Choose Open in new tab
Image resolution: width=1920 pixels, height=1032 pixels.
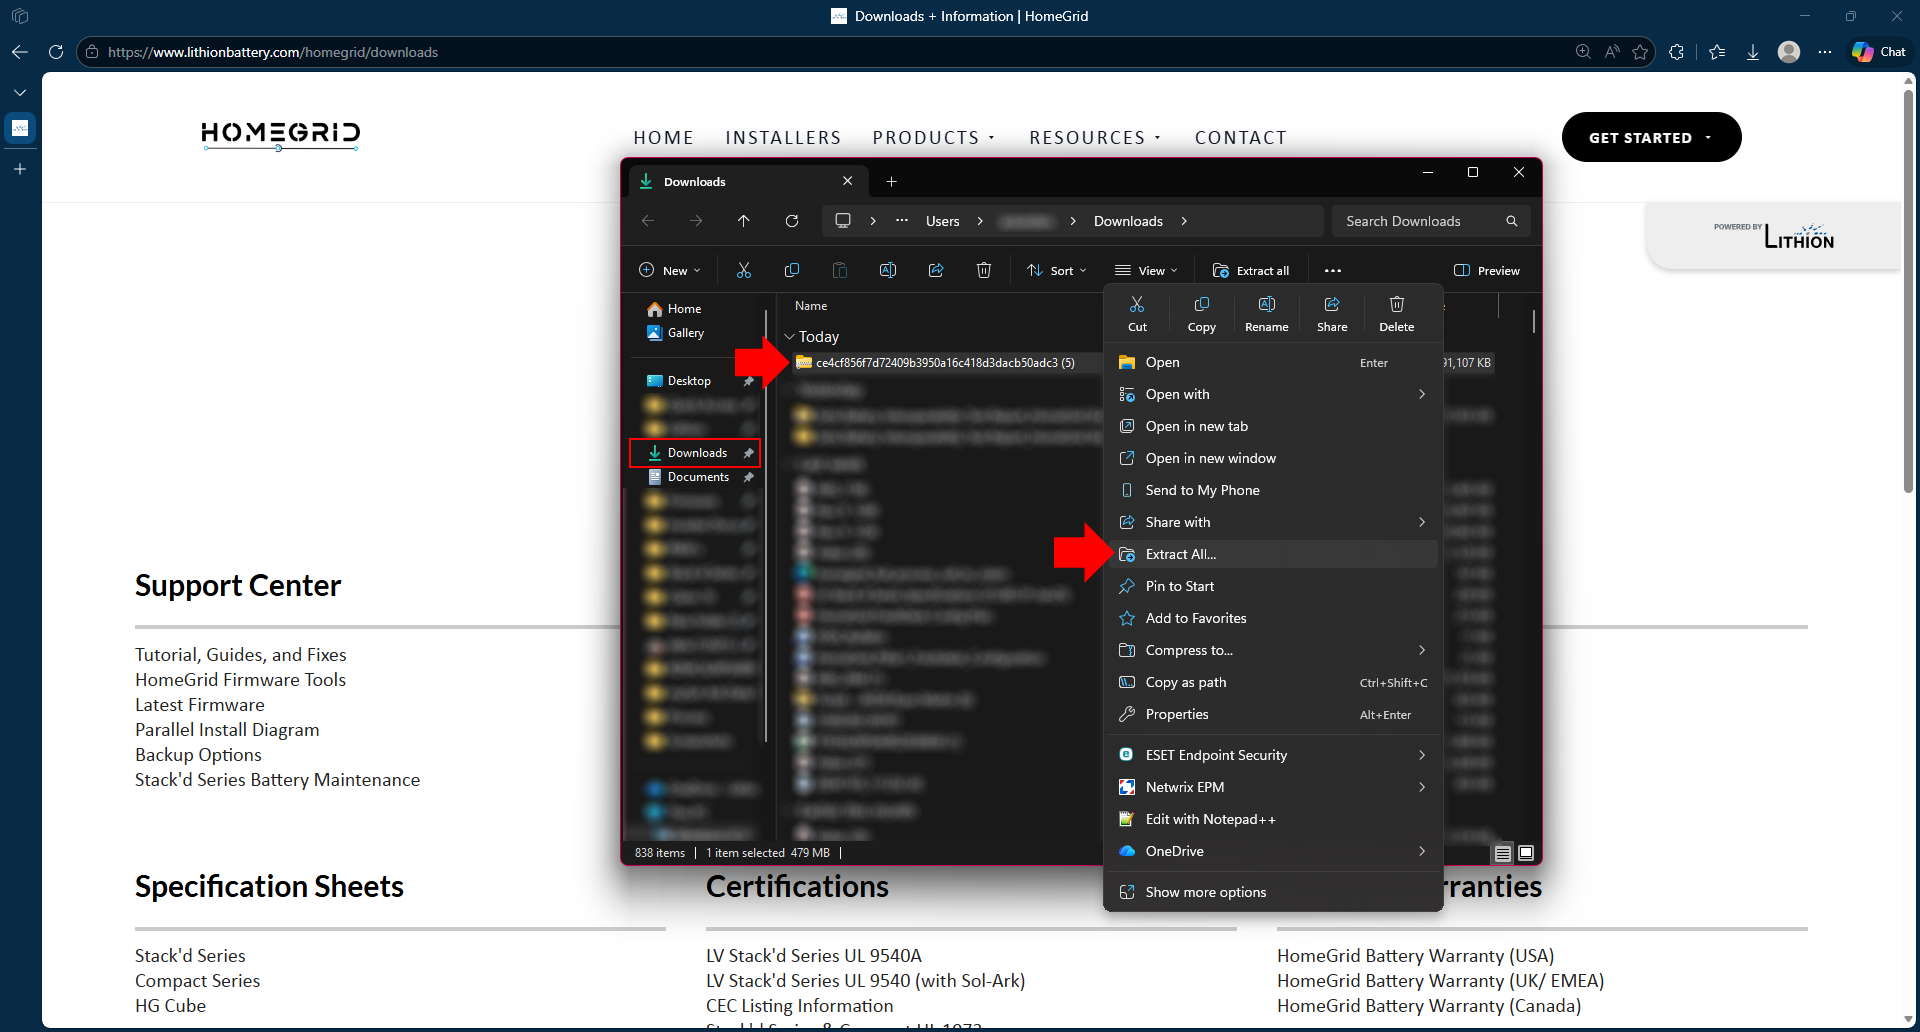point(1273,426)
